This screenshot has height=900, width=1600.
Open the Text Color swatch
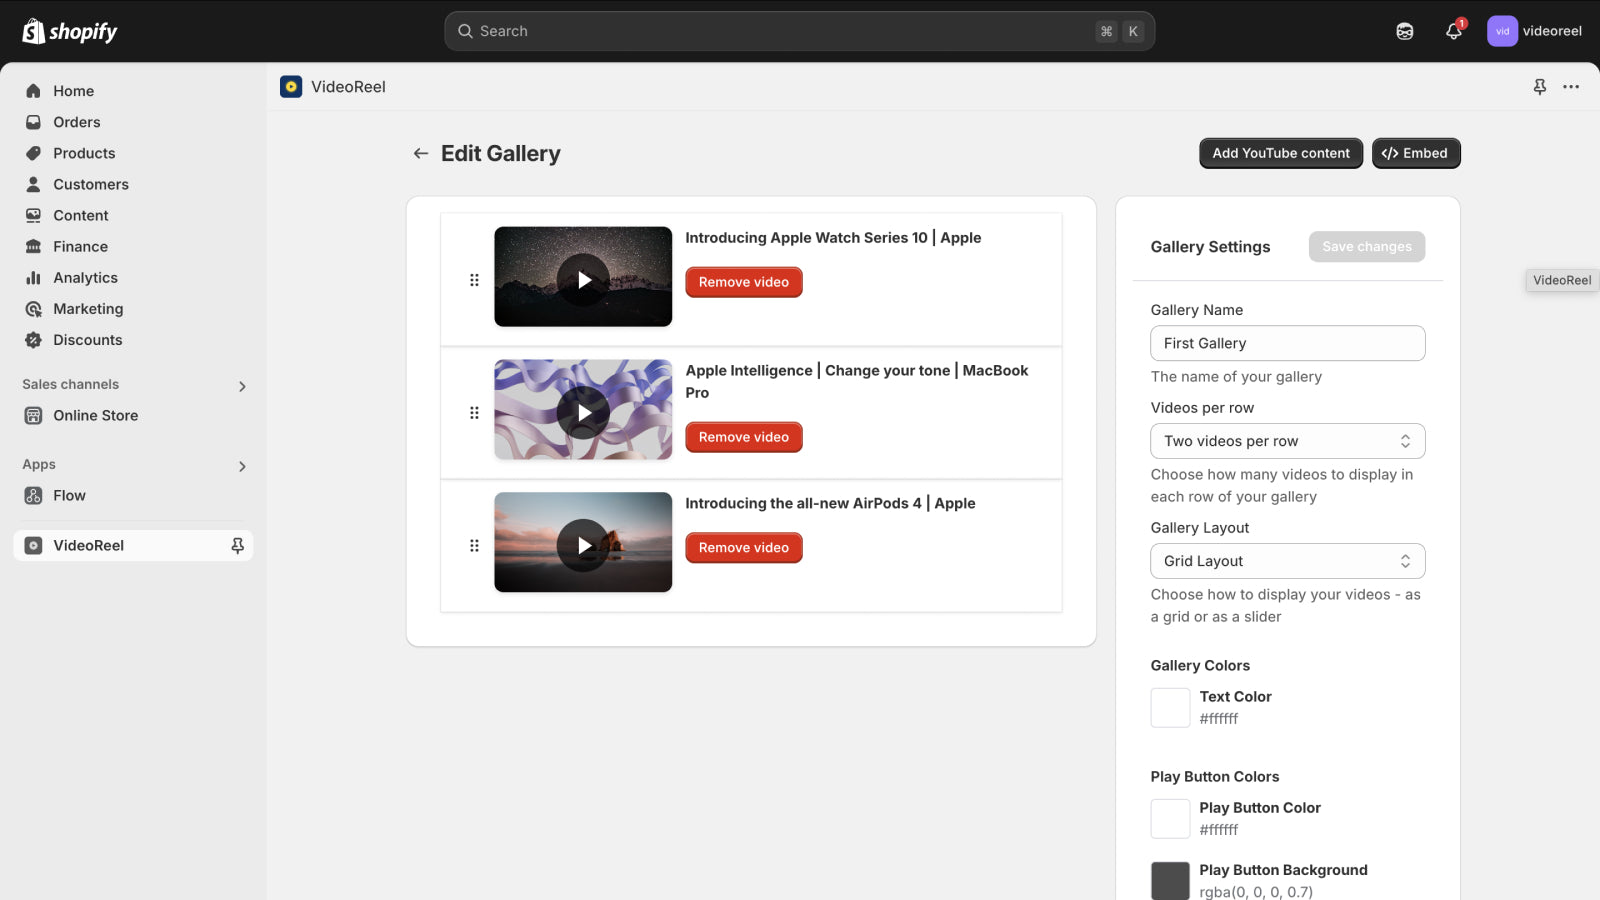pos(1169,707)
